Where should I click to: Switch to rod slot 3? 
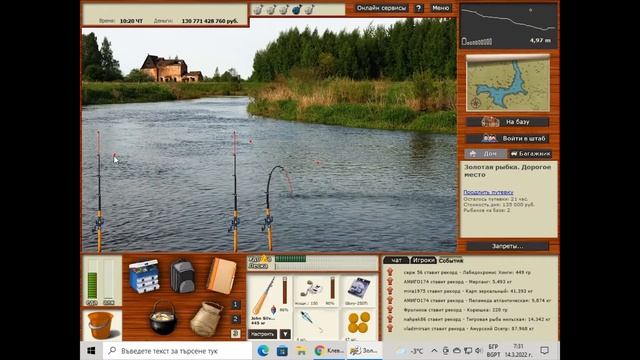(236, 333)
